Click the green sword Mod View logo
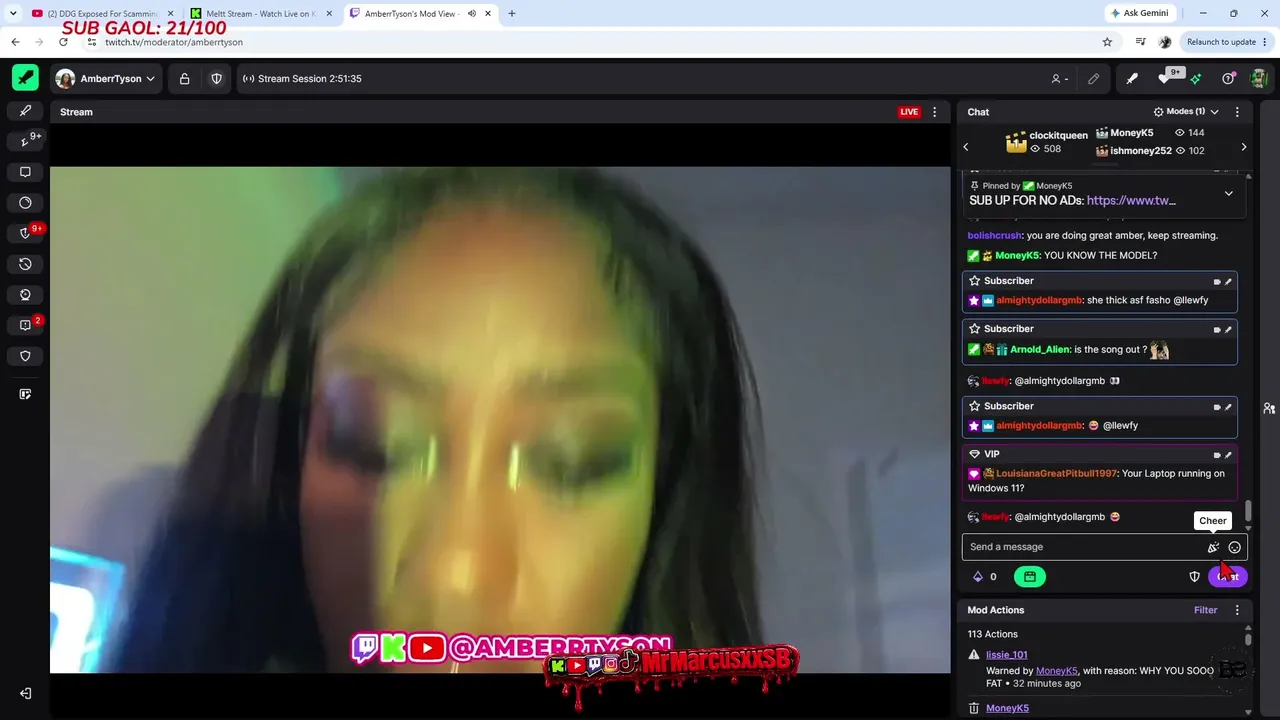 pyautogui.click(x=25, y=78)
